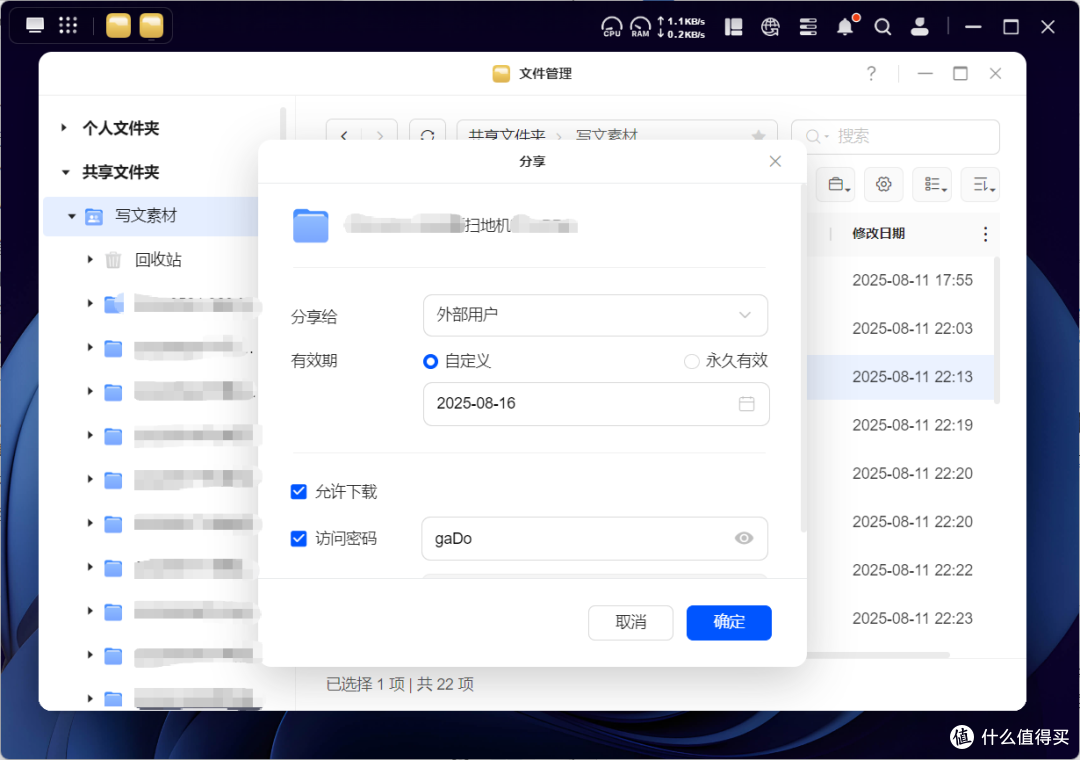Viewport: 1080px width, 760px height.
Task: Open the share-with external user dropdown
Action: [595, 315]
